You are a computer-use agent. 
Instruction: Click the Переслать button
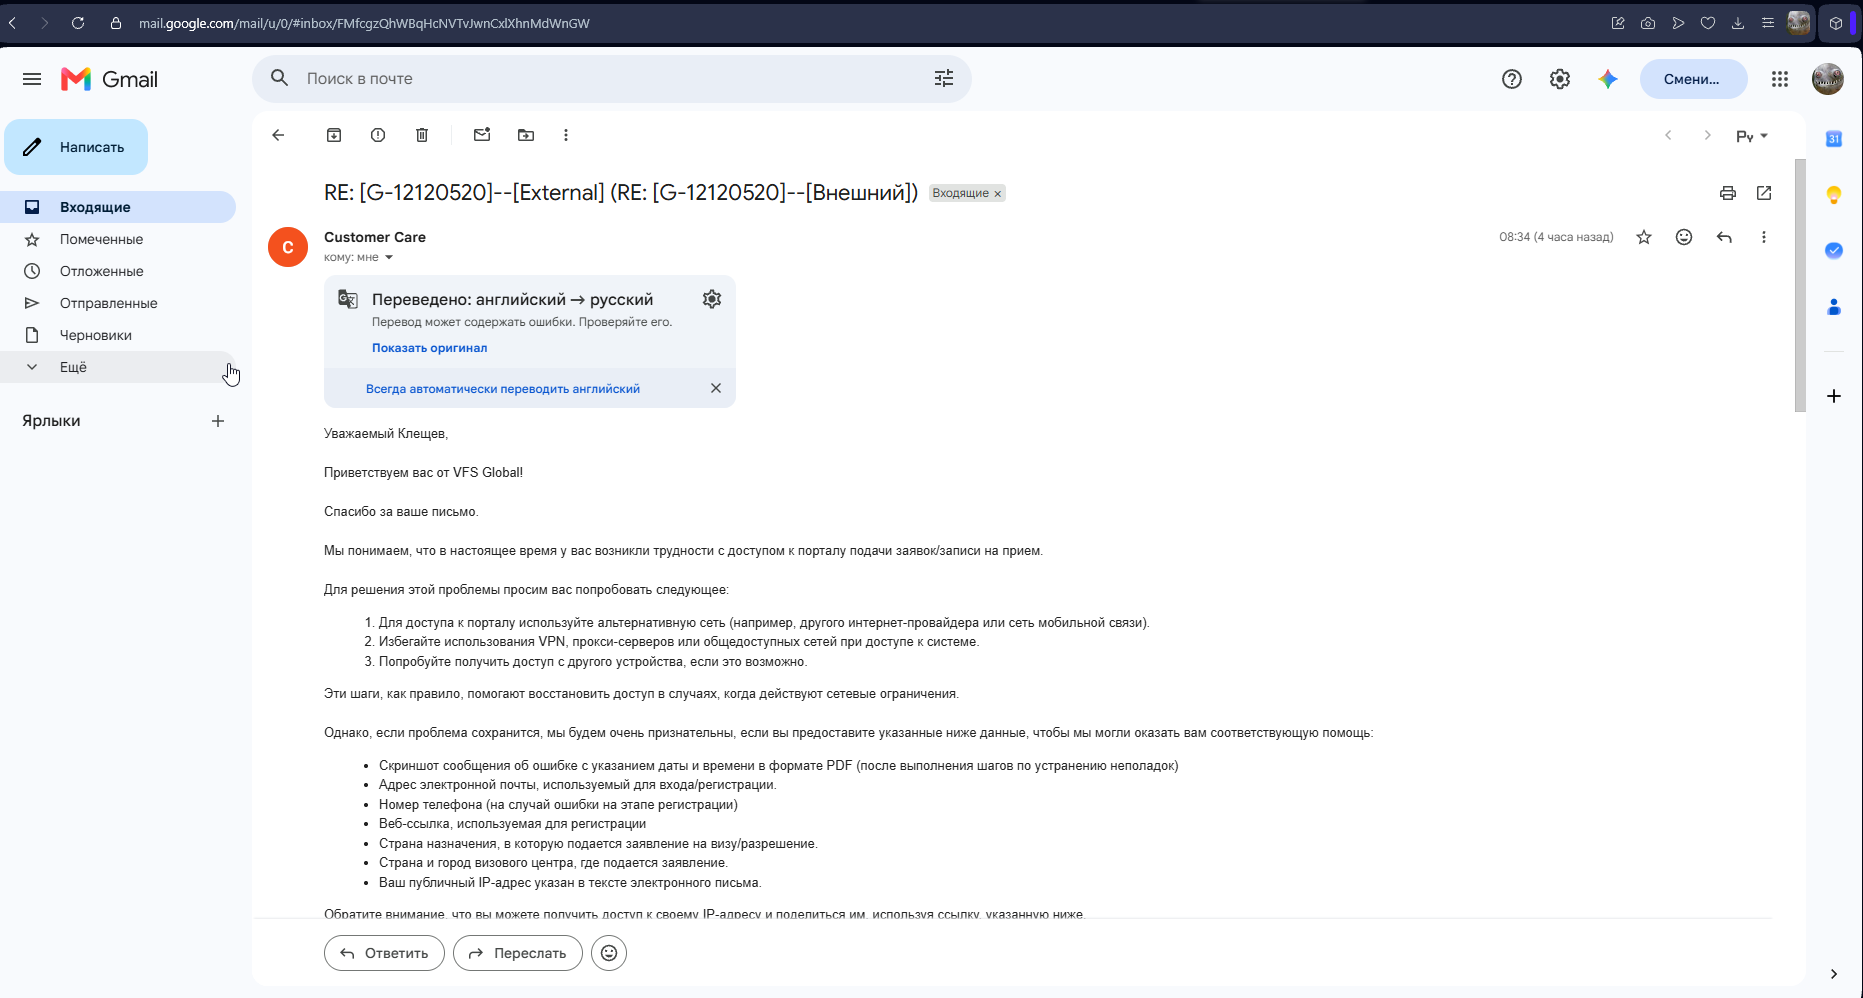coord(518,953)
